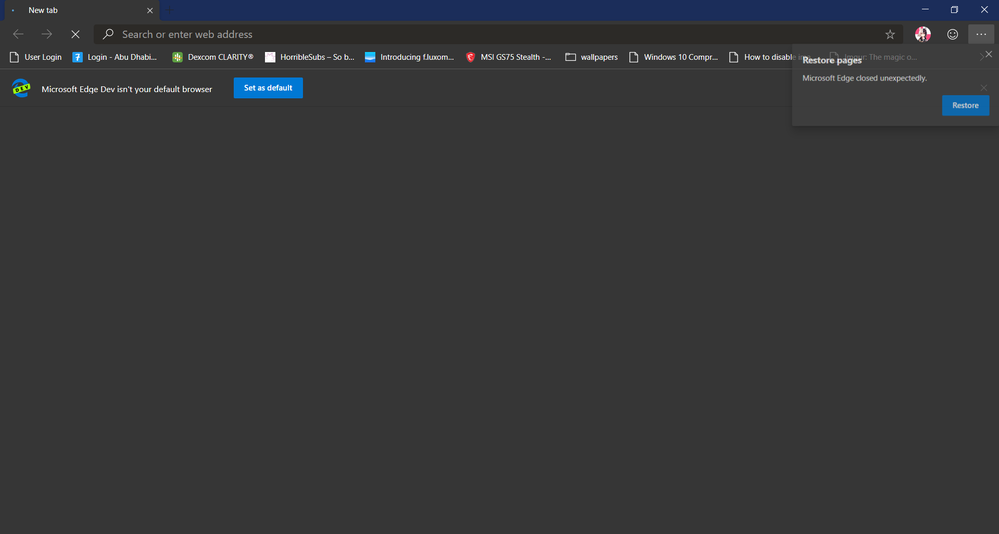Focus the Search or enter web address field
The width and height of the screenshot is (999, 534).
click(498, 34)
